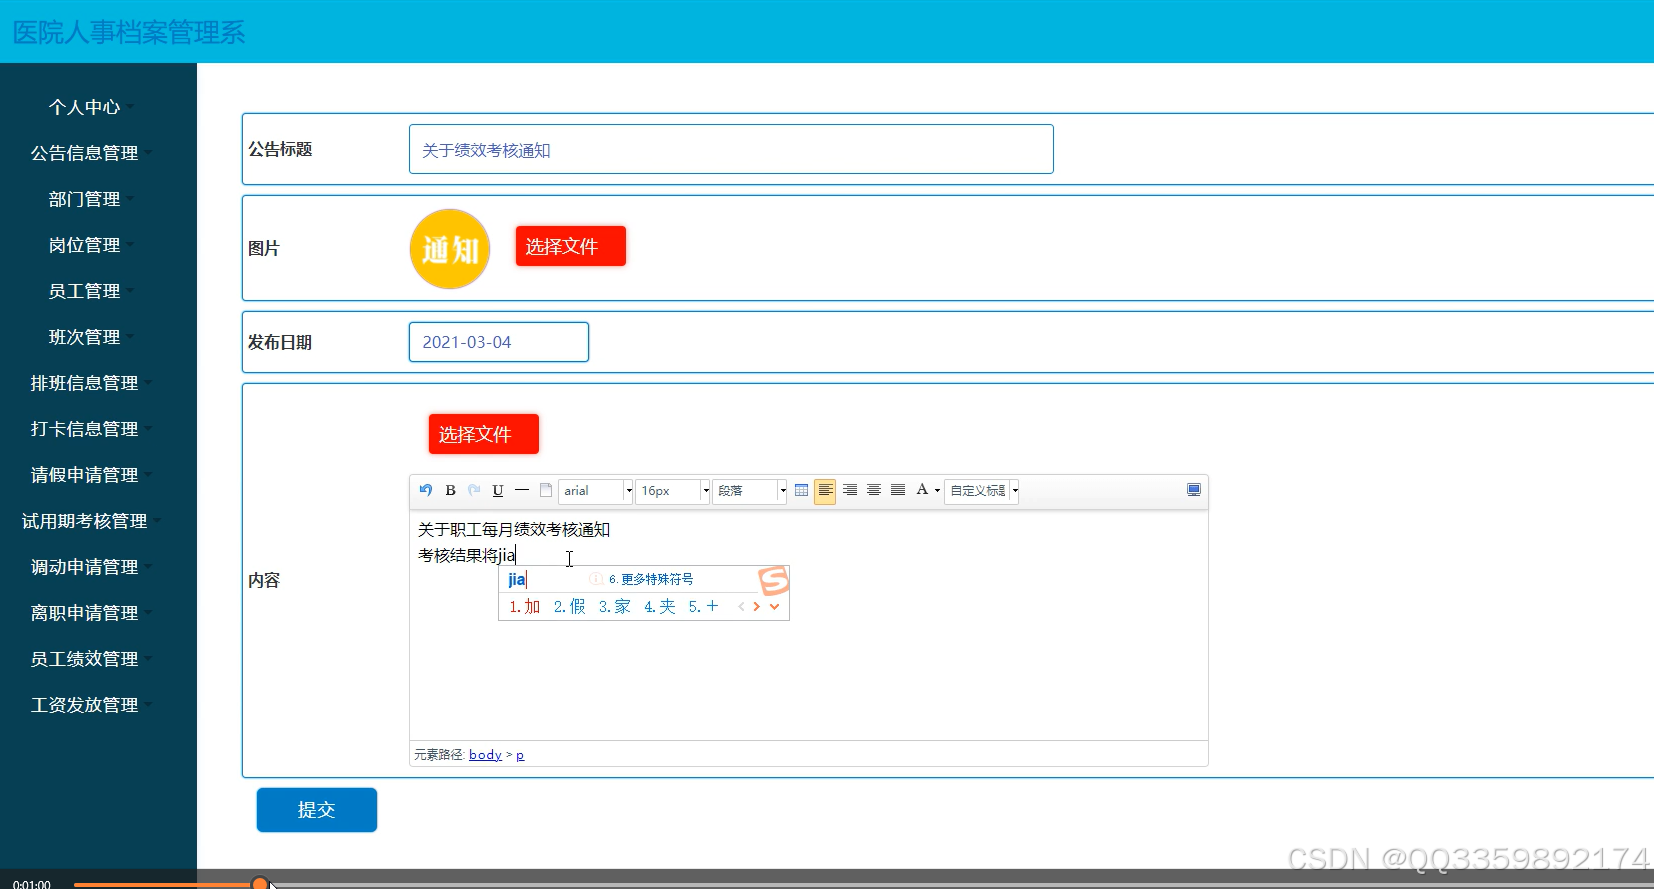Click the Sogou input method logo
Viewport: 1654px width, 889px height.
point(773,580)
